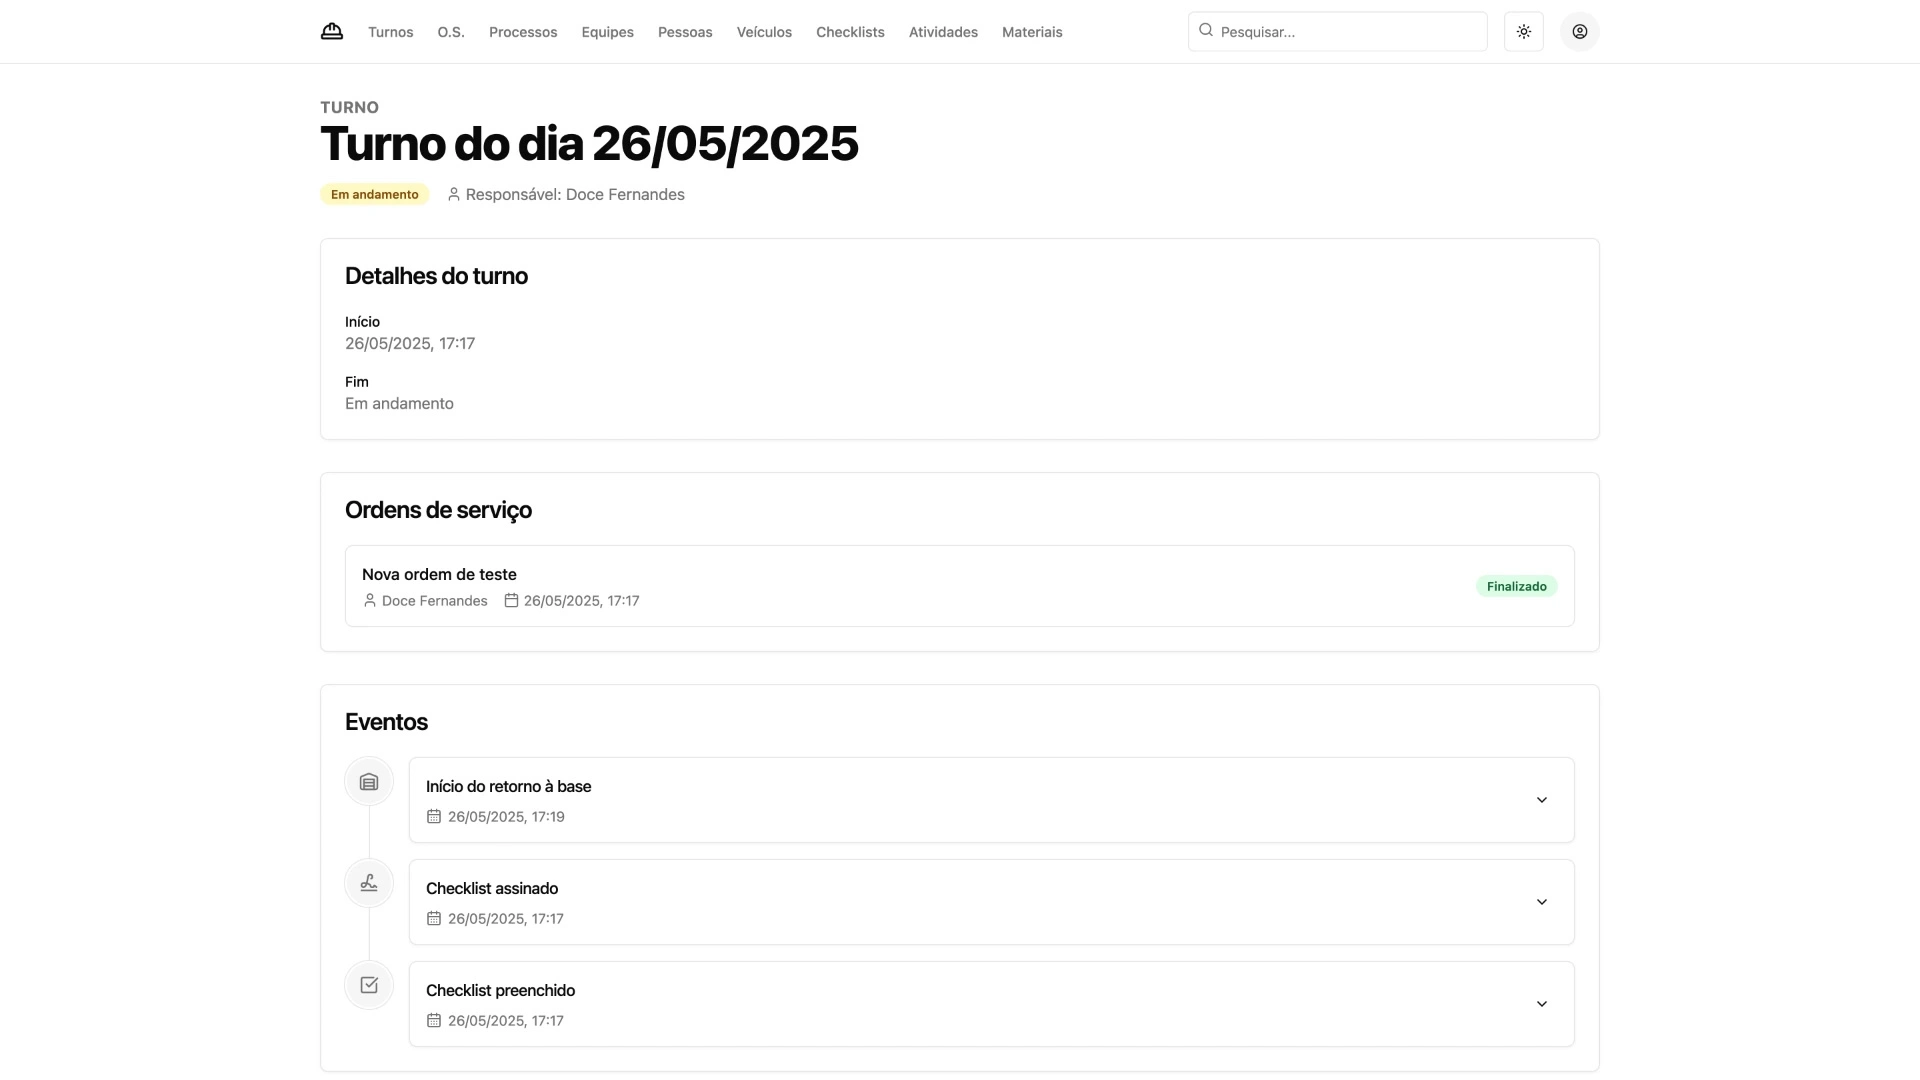Click the checkbox icon for Checklist preenchido
Screen dimensions: 1920x1080
point(369,985)
